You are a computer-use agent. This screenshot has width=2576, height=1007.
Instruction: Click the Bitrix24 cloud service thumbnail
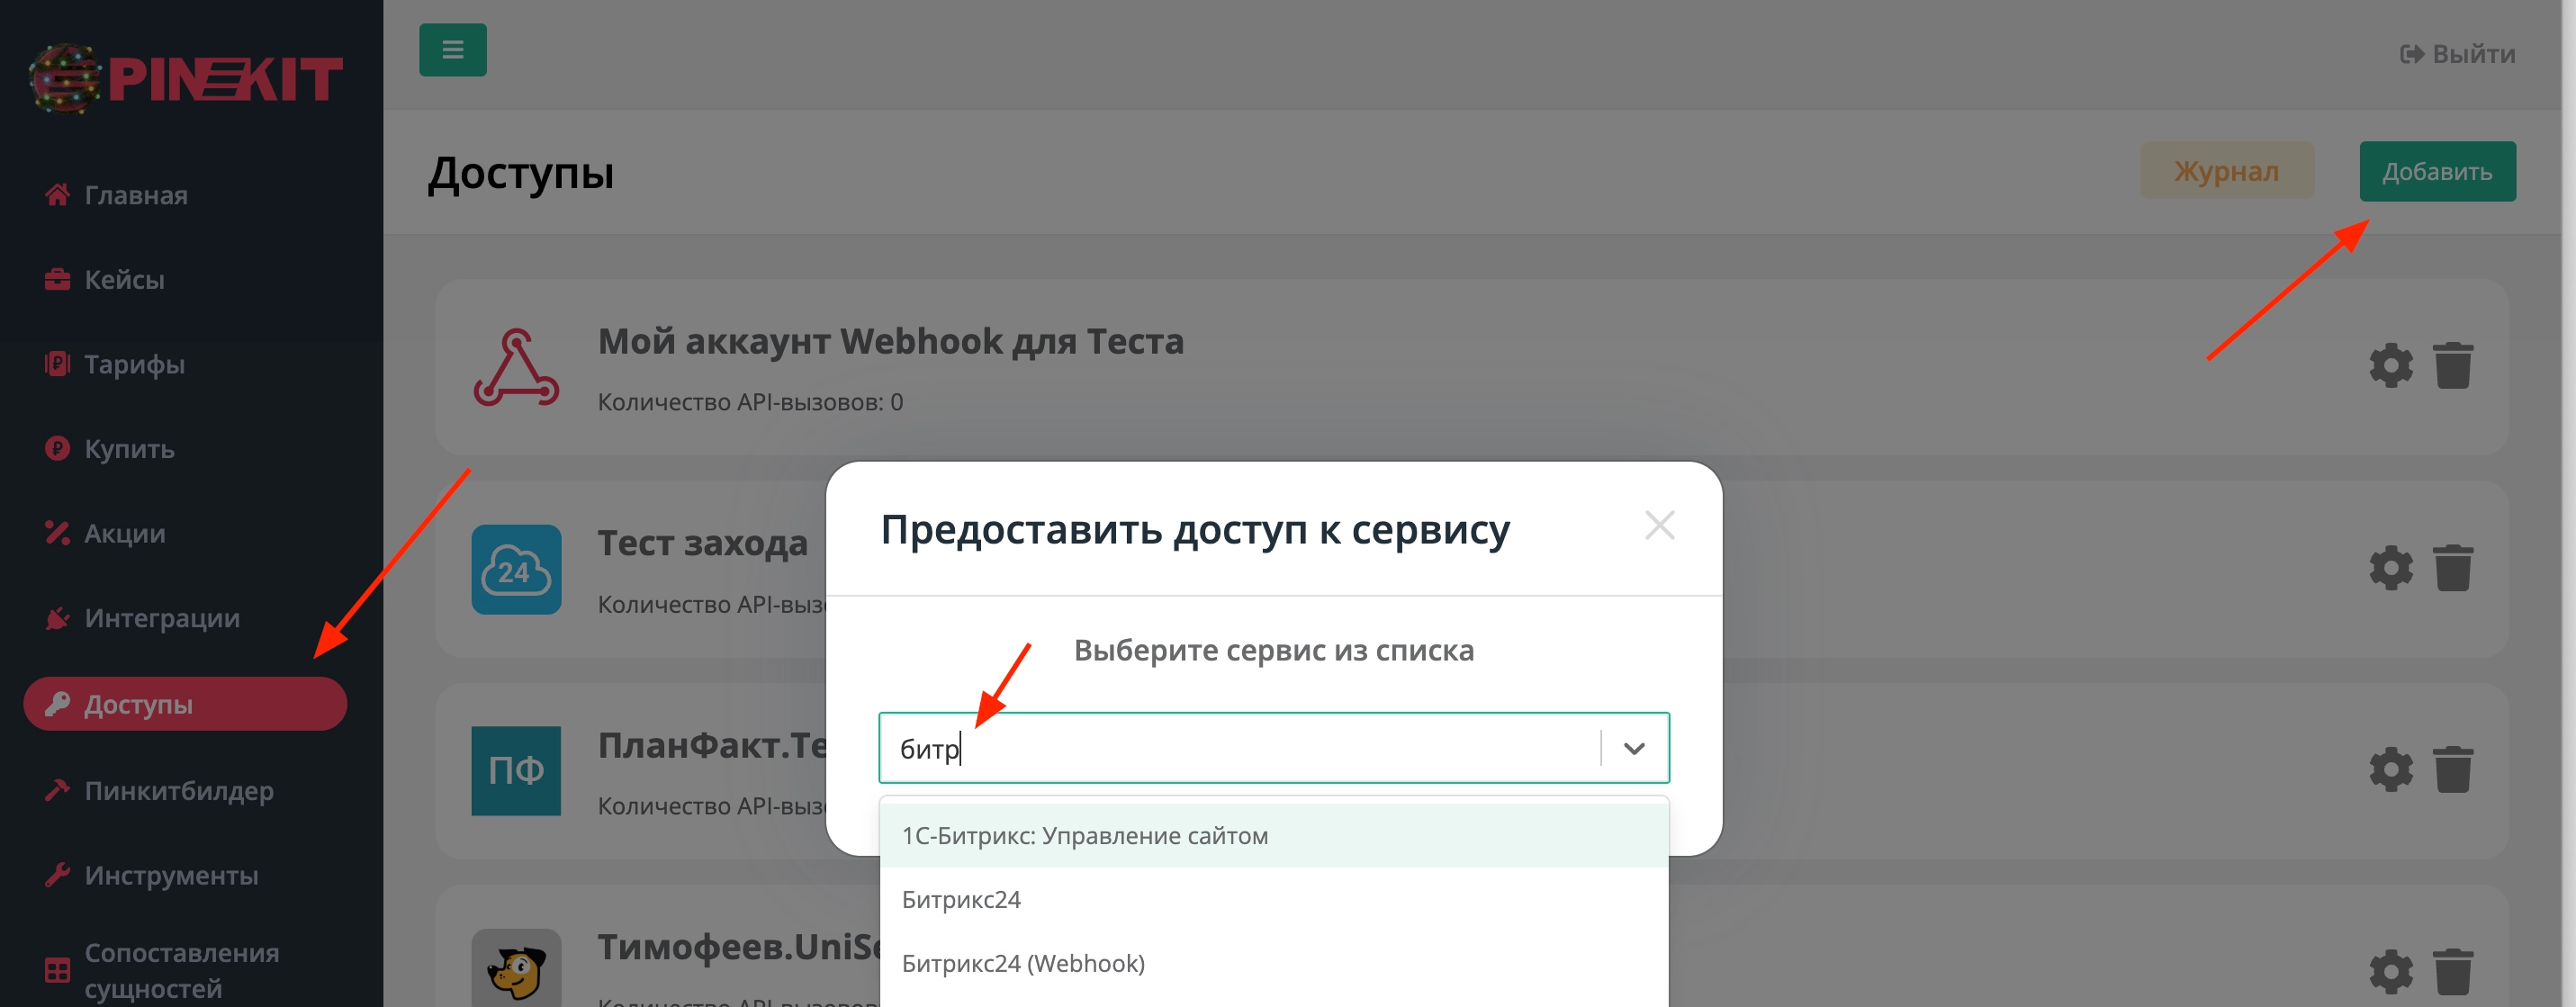click(x=516, y=570)
